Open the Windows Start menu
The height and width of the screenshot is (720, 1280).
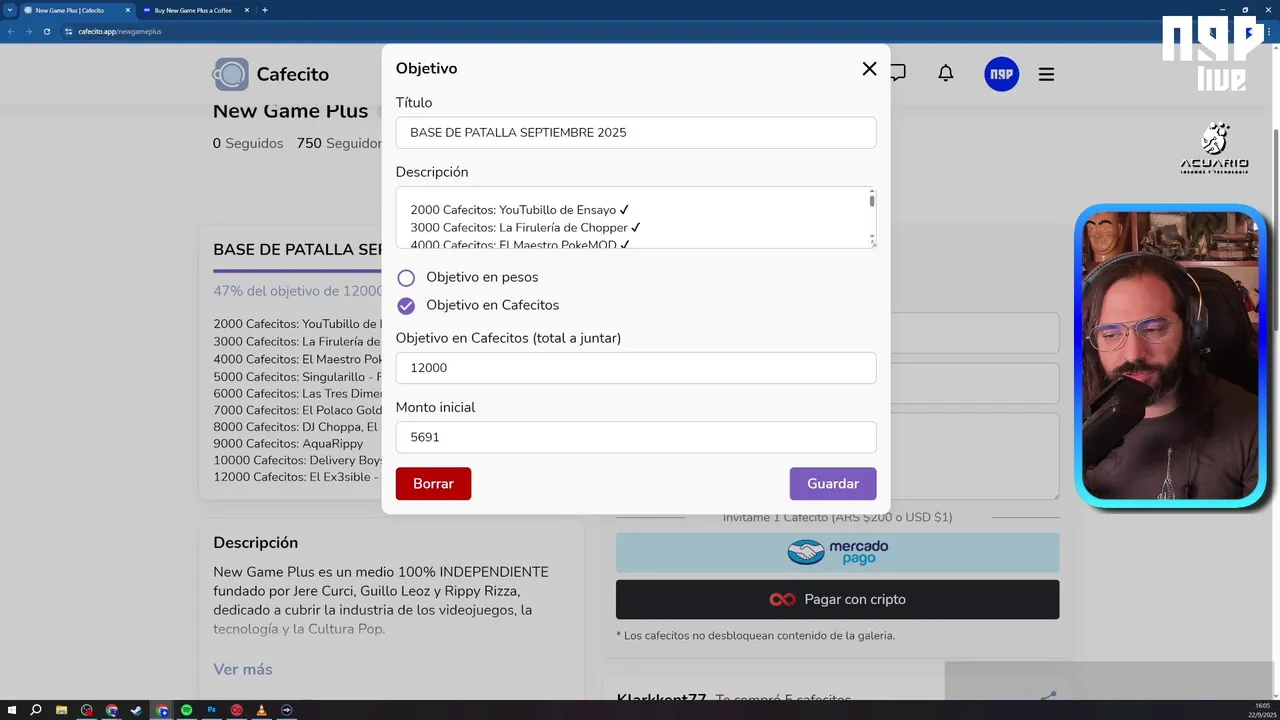pyautogui.click(x=12, y=710)
